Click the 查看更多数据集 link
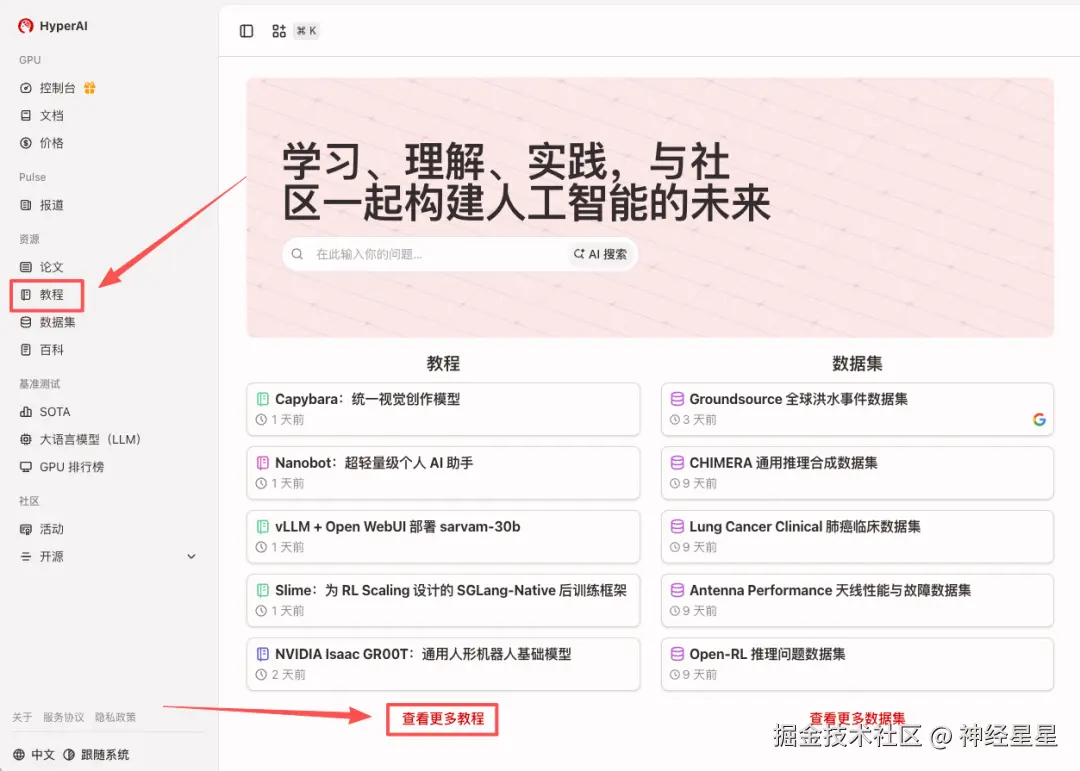 857,718
